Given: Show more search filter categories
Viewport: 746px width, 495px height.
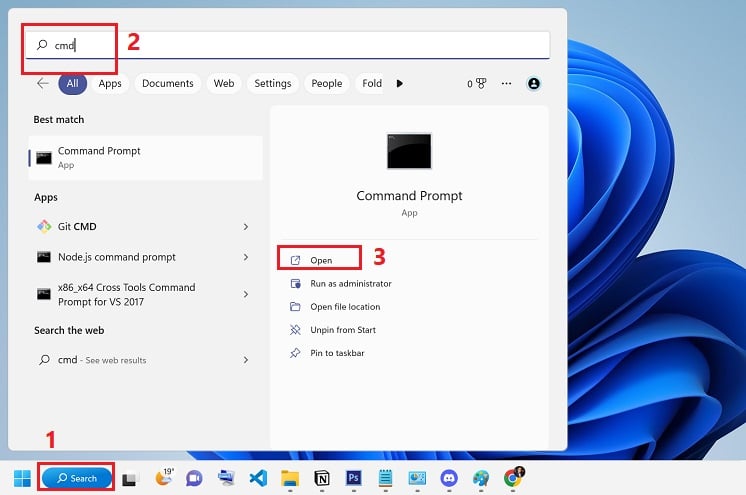Looking at the screenshot, I should 400,84.
